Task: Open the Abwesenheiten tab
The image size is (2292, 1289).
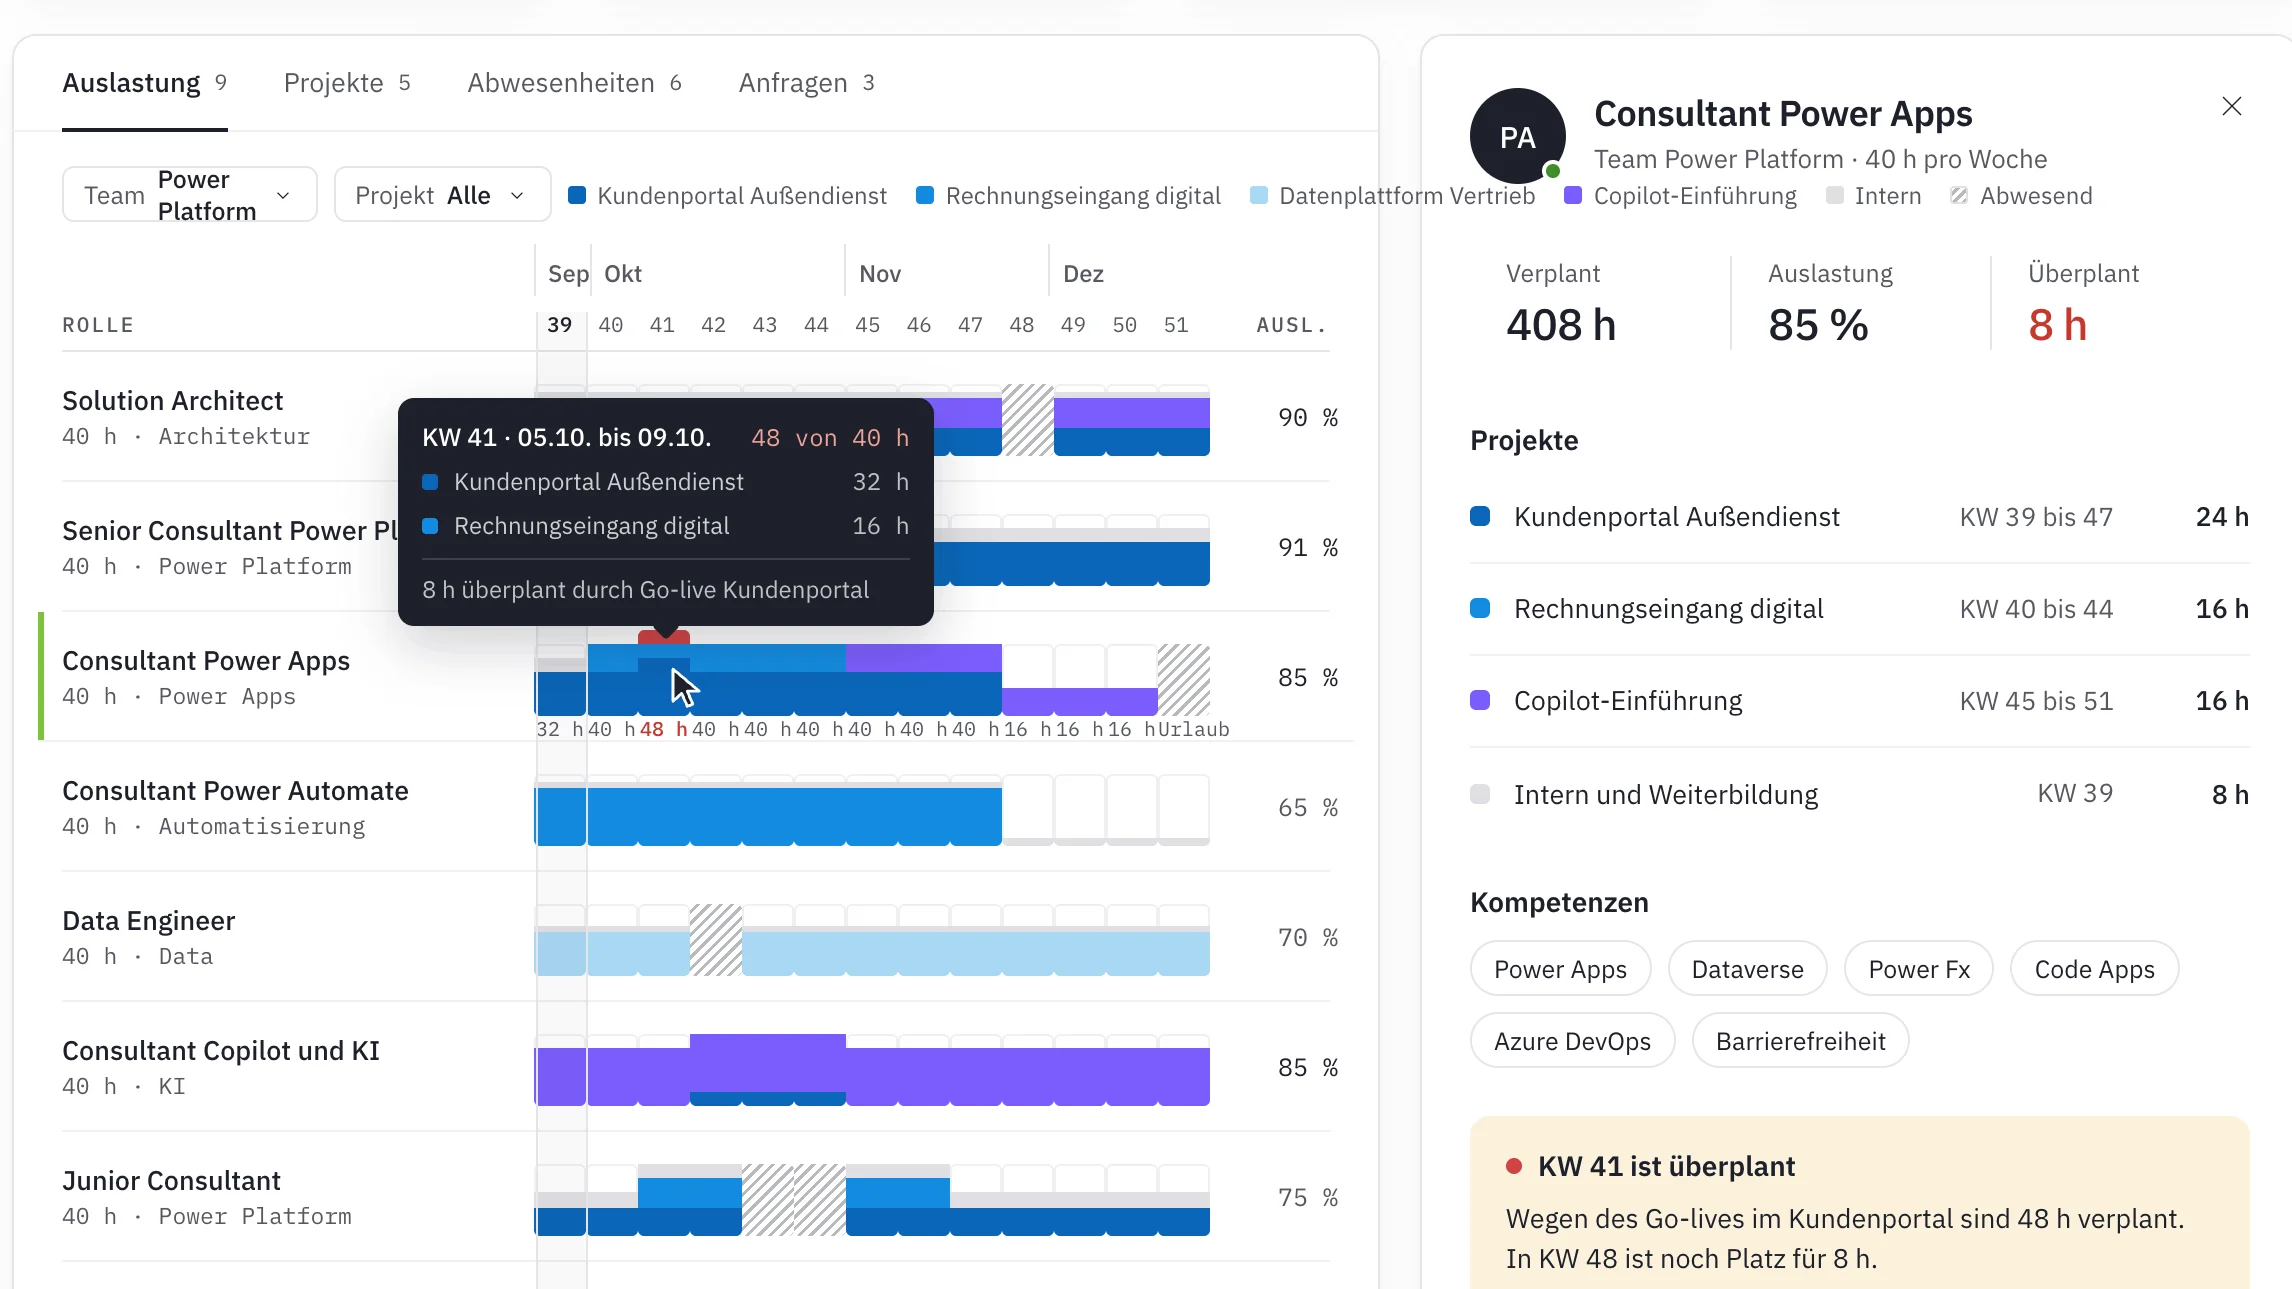Action: pyautogui.click(x=574, y=83)
